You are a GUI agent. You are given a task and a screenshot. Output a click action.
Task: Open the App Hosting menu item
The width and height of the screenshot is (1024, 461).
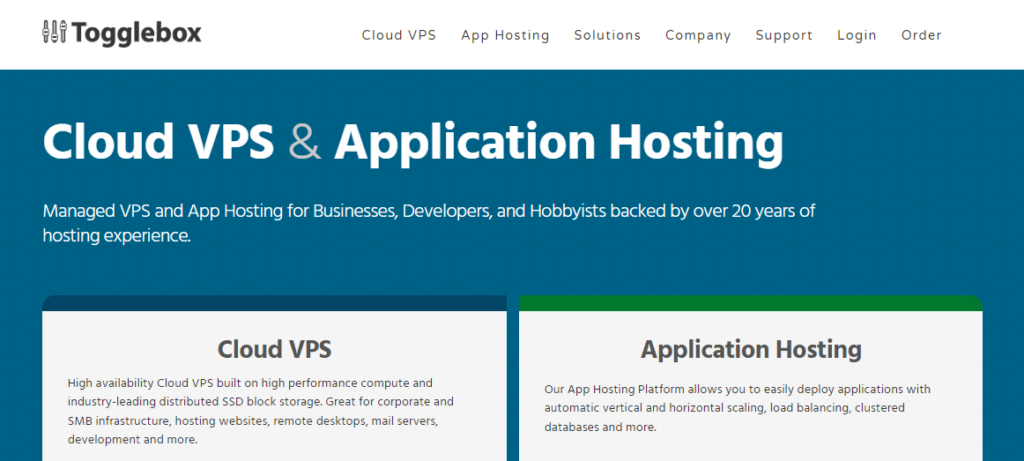pos(505,35)
